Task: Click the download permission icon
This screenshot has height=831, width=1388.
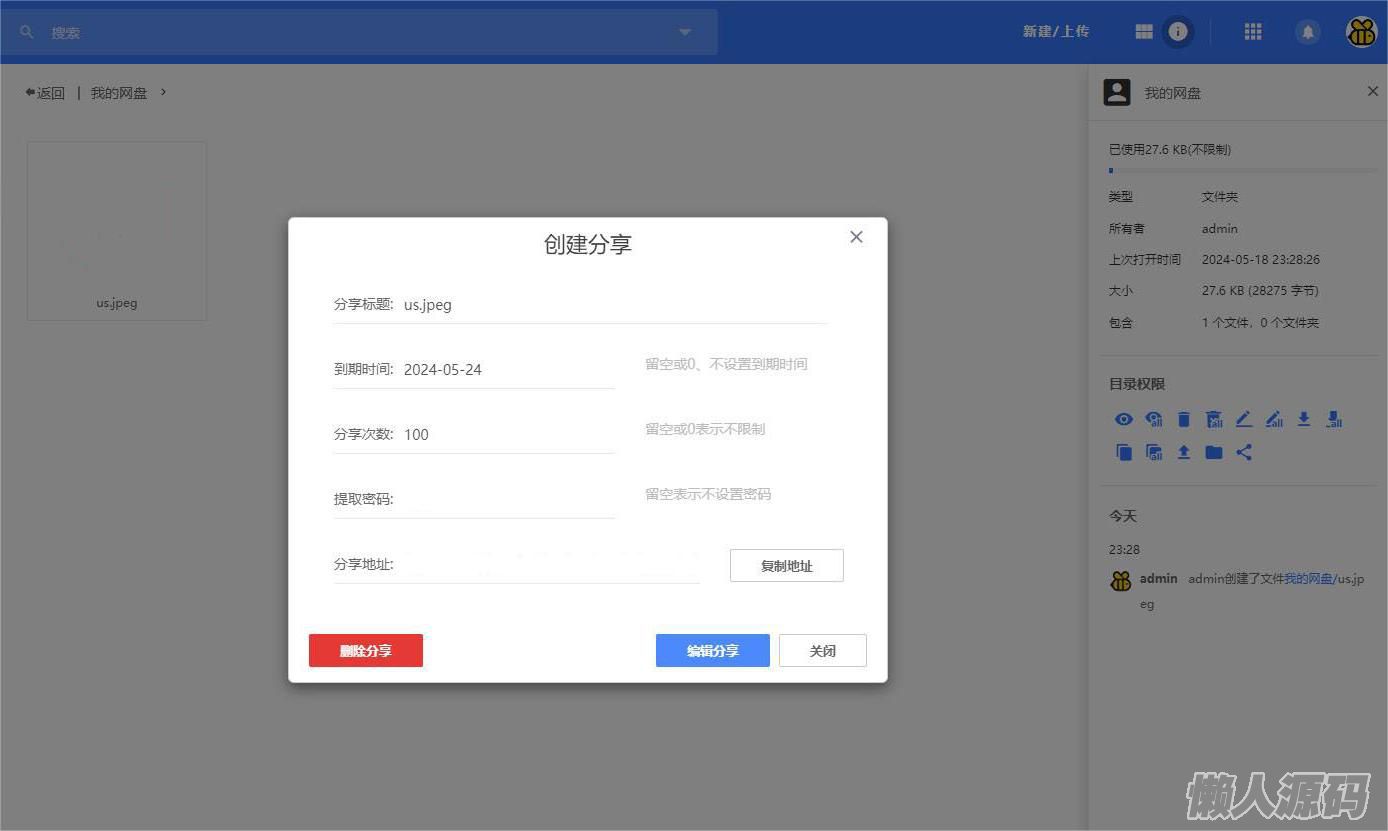Action: click(1304, 420)
